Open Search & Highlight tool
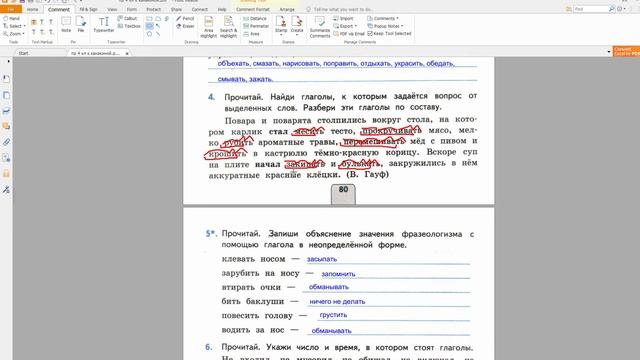The width and height of the screenshot is (640, 360). click(x=228, y=27)
